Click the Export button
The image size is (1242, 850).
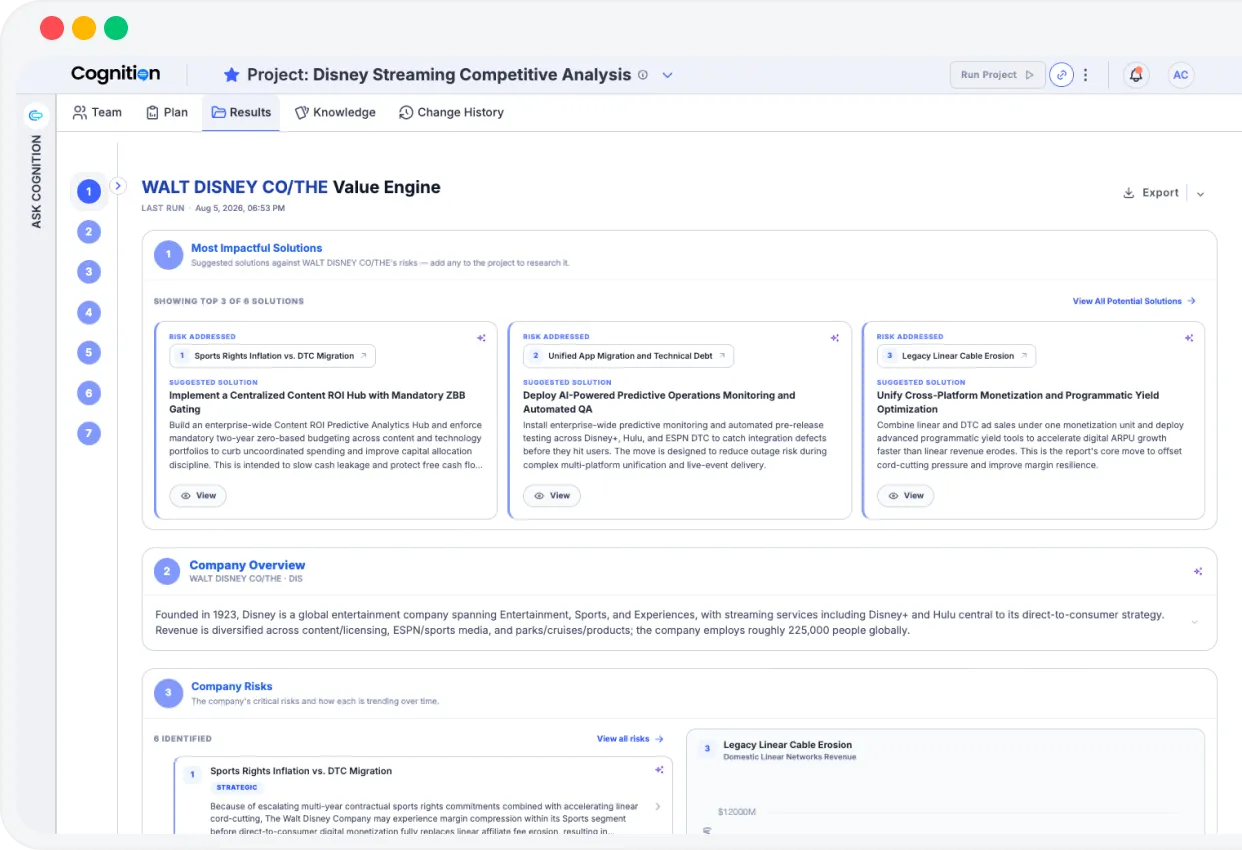click(1151, 193)
